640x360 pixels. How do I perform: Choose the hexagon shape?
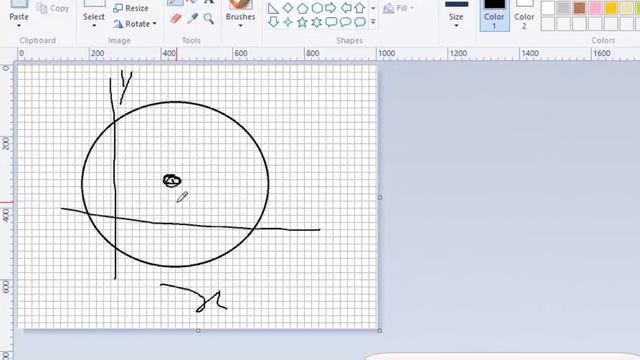coord(317,8)
